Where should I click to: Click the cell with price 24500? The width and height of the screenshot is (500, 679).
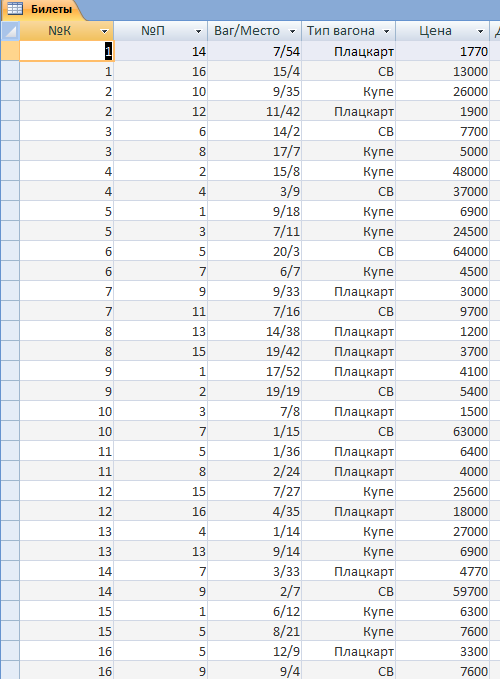tap(442, 231)
